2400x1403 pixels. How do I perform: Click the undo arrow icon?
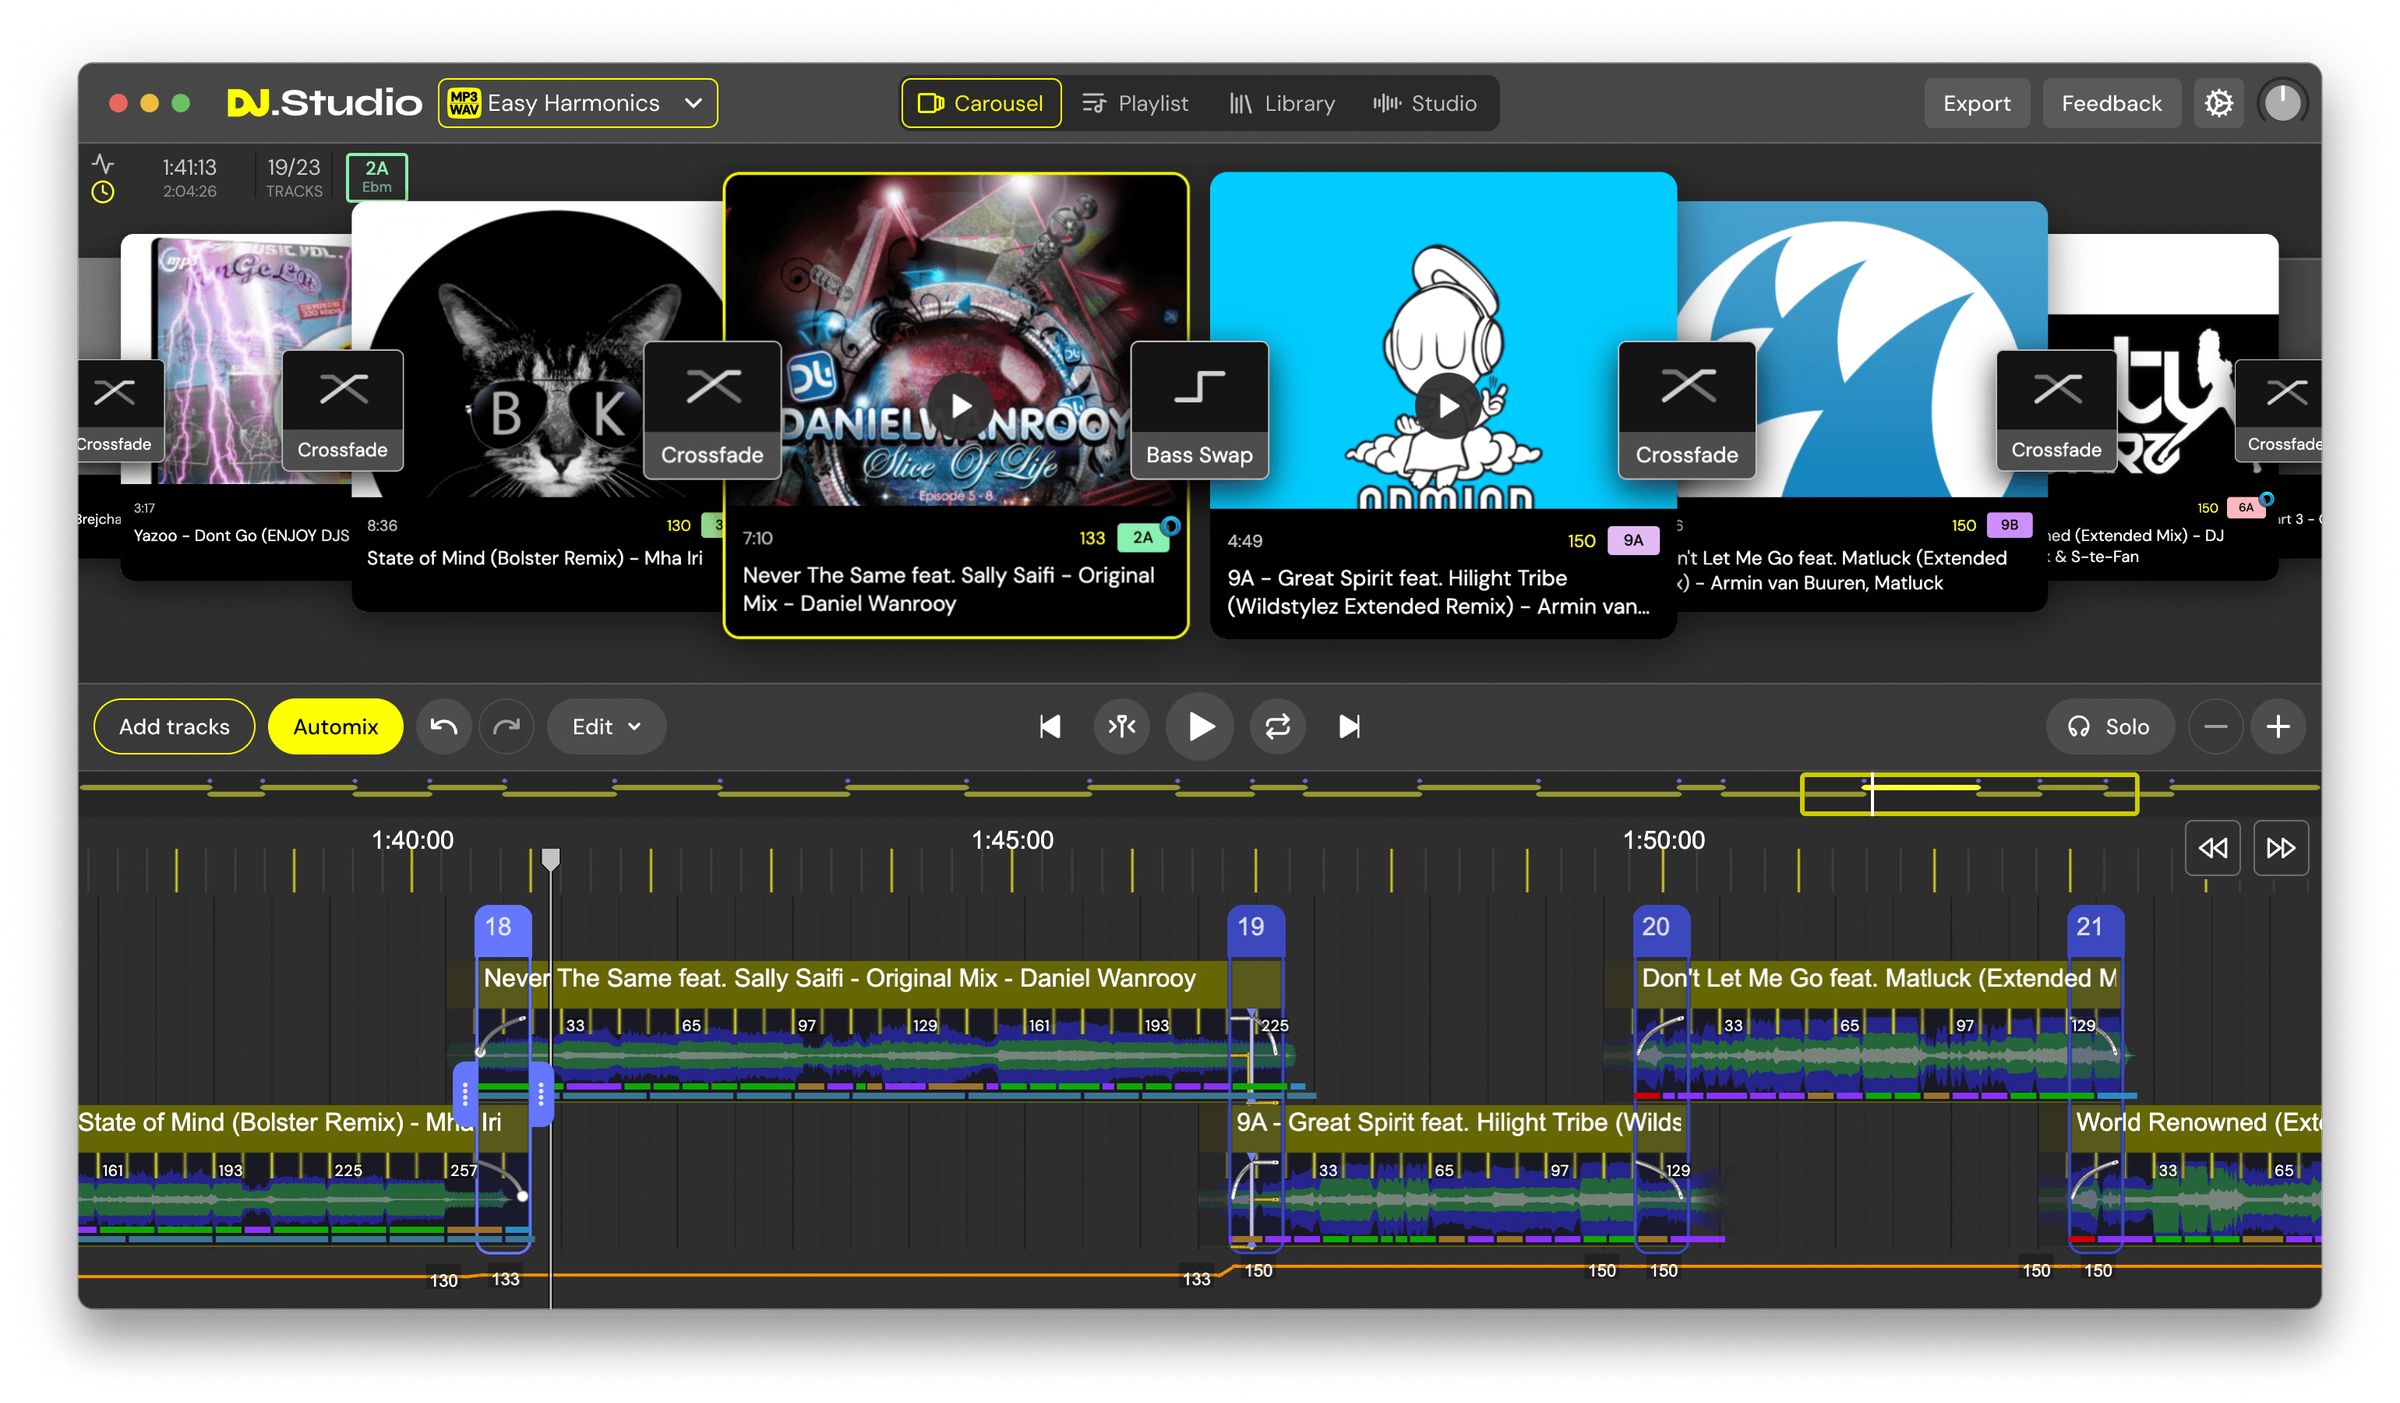tap(443, 727)
